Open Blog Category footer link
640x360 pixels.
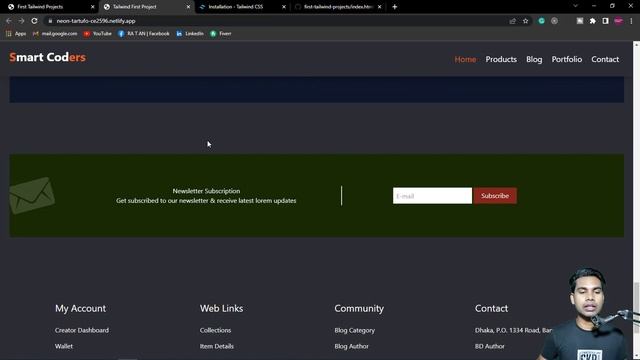354,330
